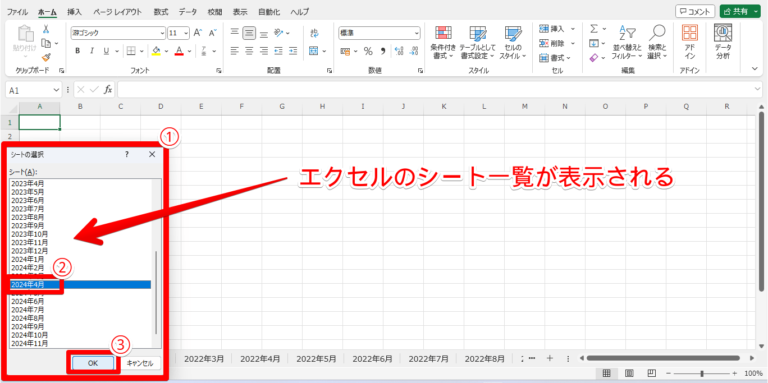
Task: Apply accounting currency format icon
Action: tap(345, 51)
